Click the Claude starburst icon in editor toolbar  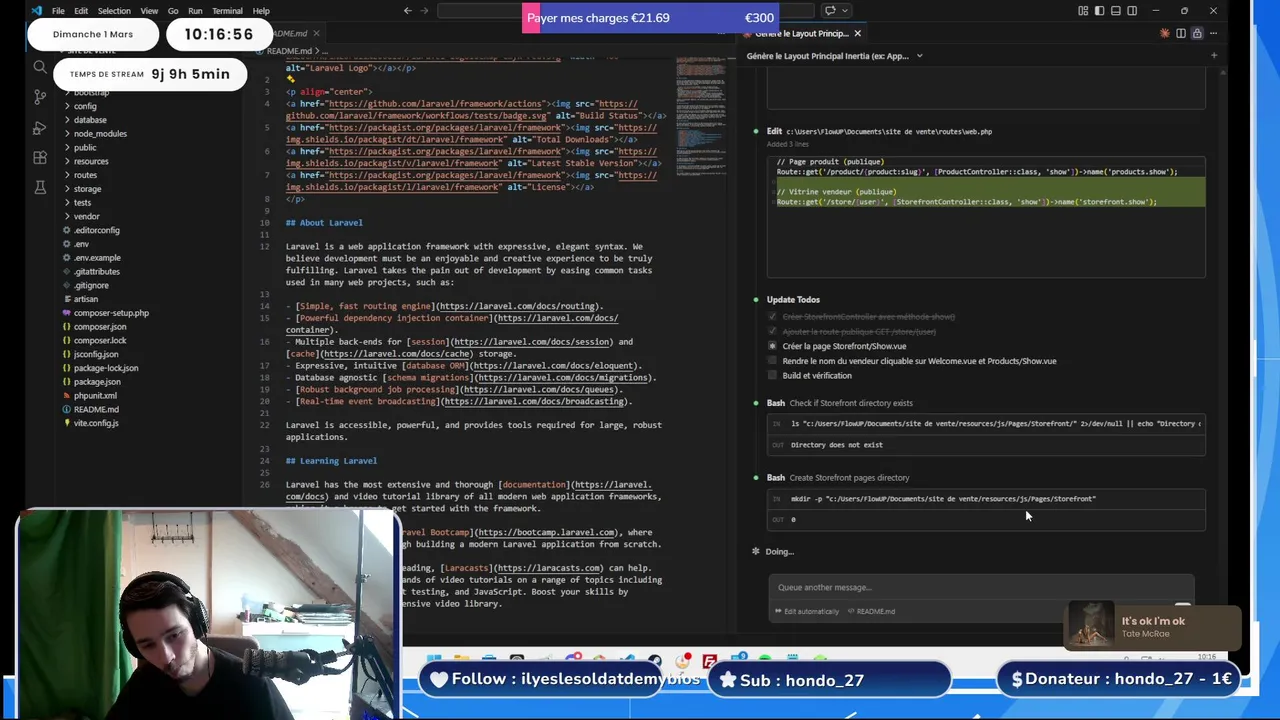coord(1165,34)
